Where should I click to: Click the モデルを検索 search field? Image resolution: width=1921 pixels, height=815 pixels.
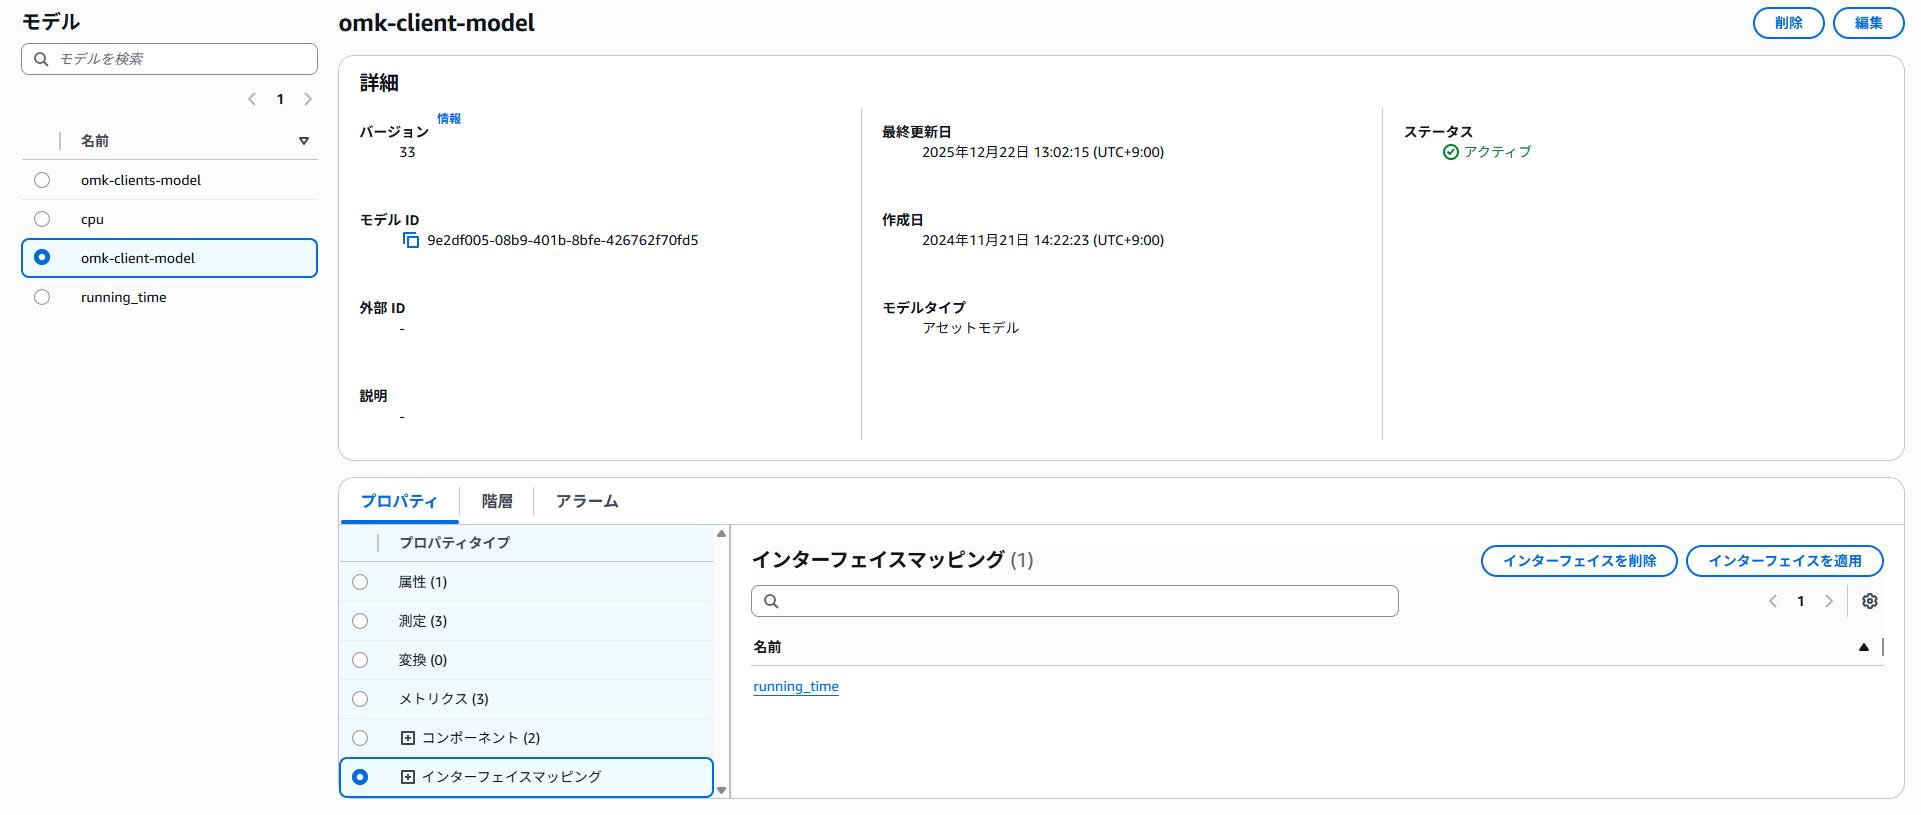180,59
